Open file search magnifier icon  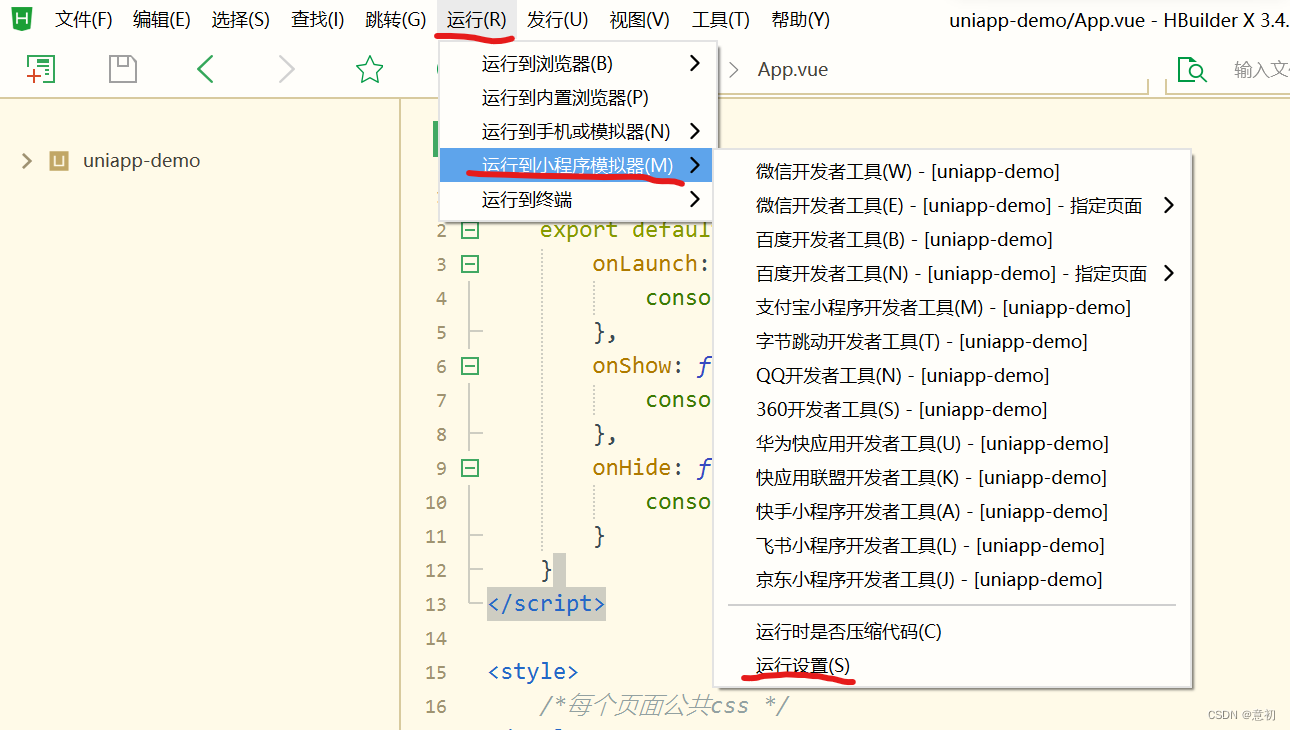coord(1192,69)
